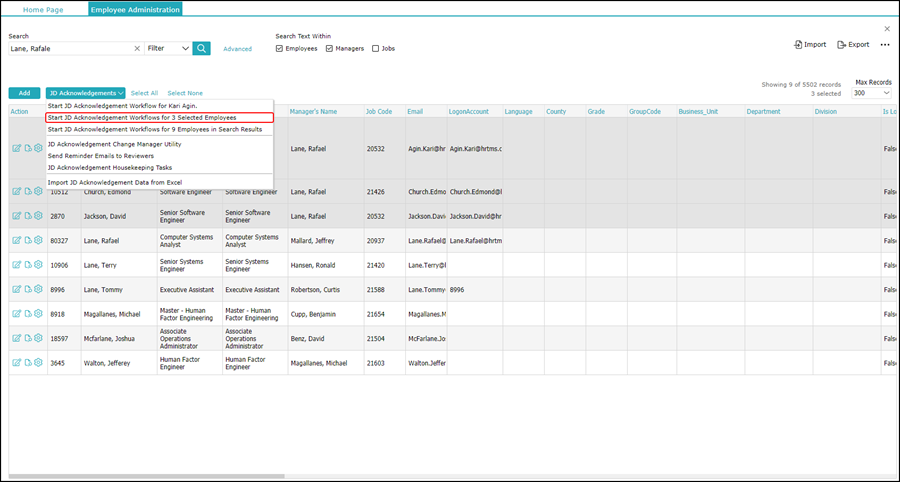Open the settings gear for Lane, Tommy row
The width and height of the screenshot is (900, 482).
[38, 289]
